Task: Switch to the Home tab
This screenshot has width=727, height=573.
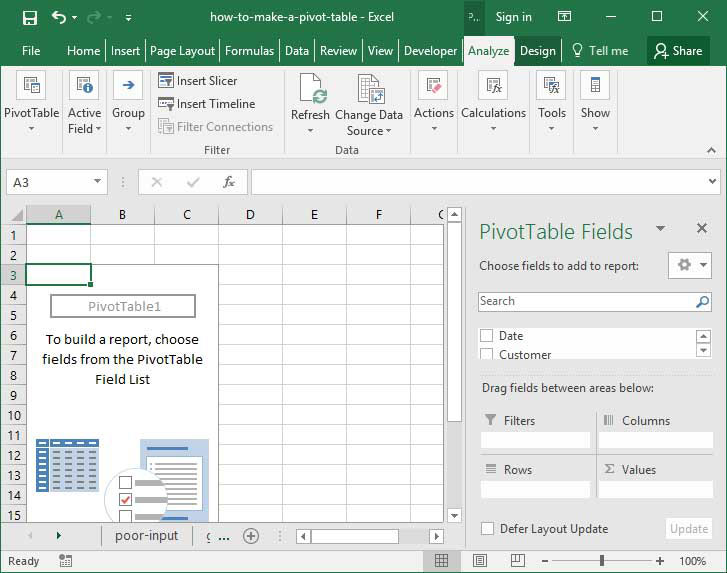Action: [83, 51]
